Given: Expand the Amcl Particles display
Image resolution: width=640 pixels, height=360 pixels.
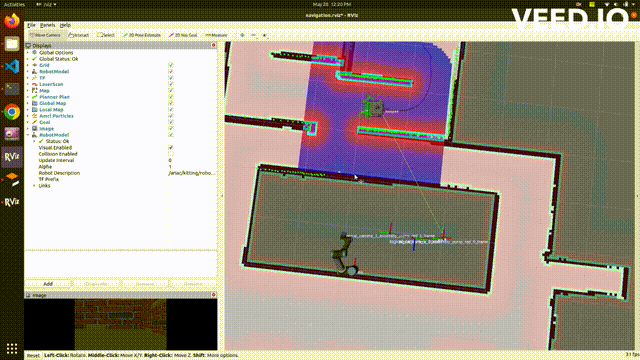Looking at the screenshot, I should coord(28,116).
